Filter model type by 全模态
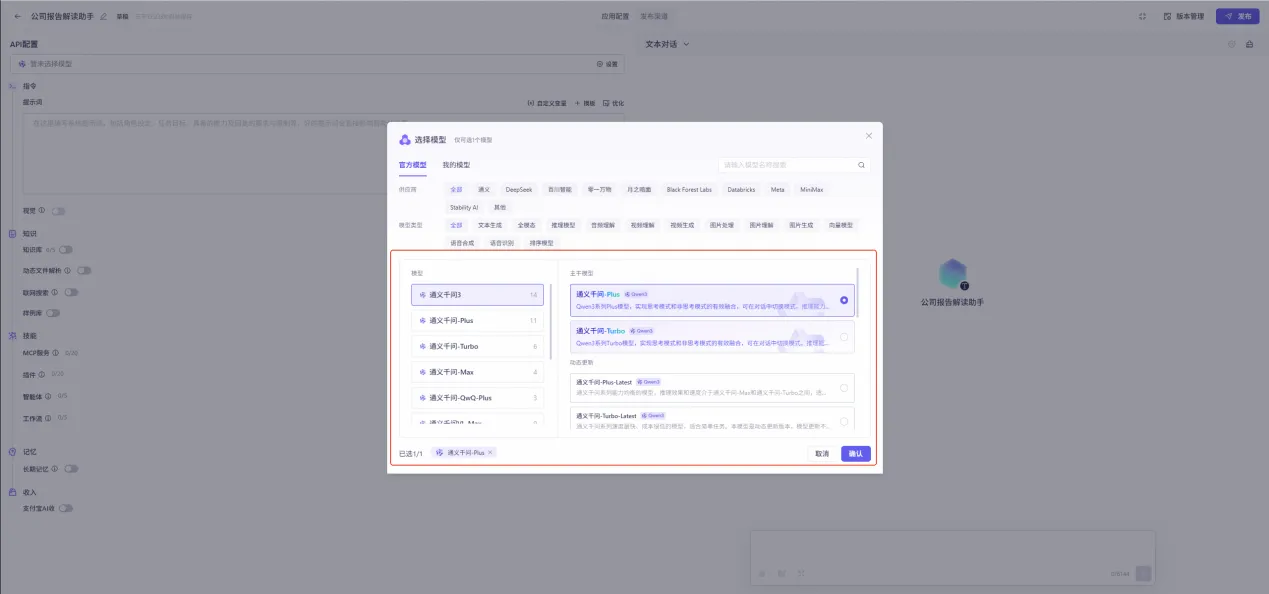Viewport: 1269px width, 594px height. coord(528,225)
